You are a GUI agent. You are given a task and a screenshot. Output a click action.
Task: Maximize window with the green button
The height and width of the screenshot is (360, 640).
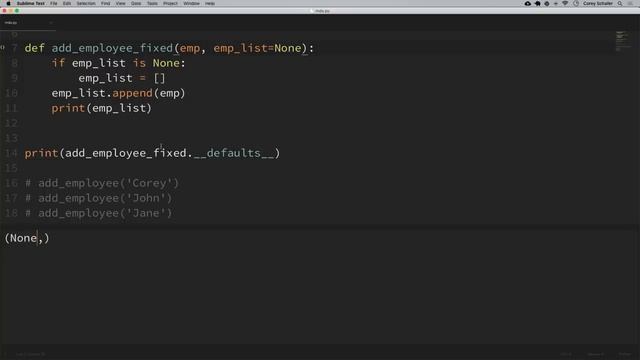point(17,11)
